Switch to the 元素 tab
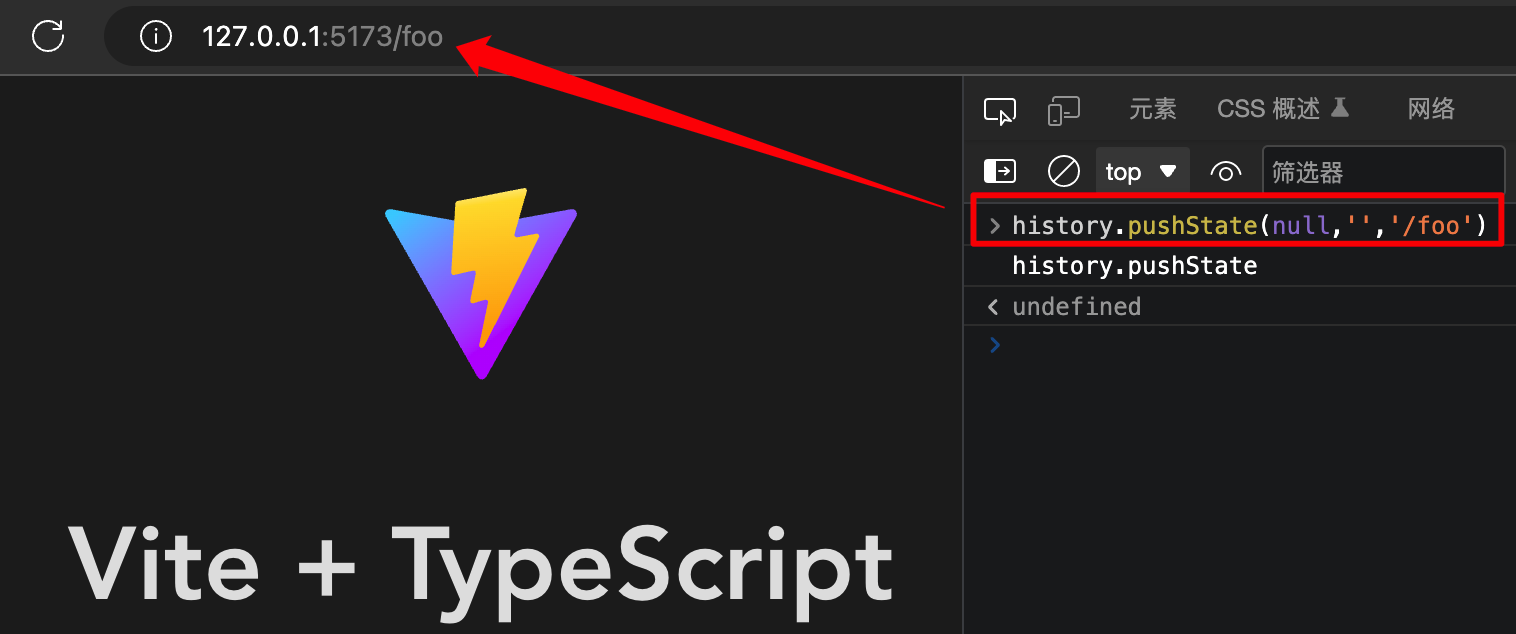Image resolution: width=1516 pixels, height=634 pixels. point(1153,110)
